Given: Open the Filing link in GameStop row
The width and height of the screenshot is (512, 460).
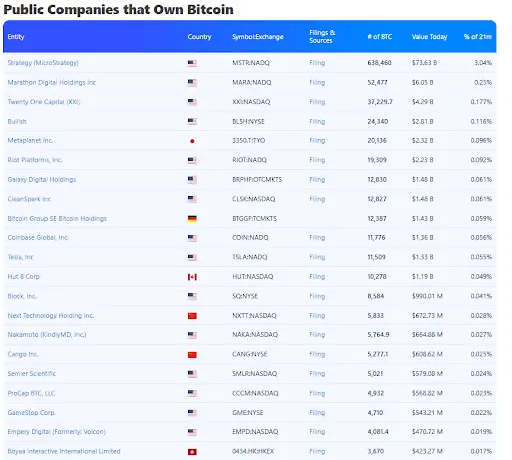Looking at the screenshot, I should (x=317, y=412).
